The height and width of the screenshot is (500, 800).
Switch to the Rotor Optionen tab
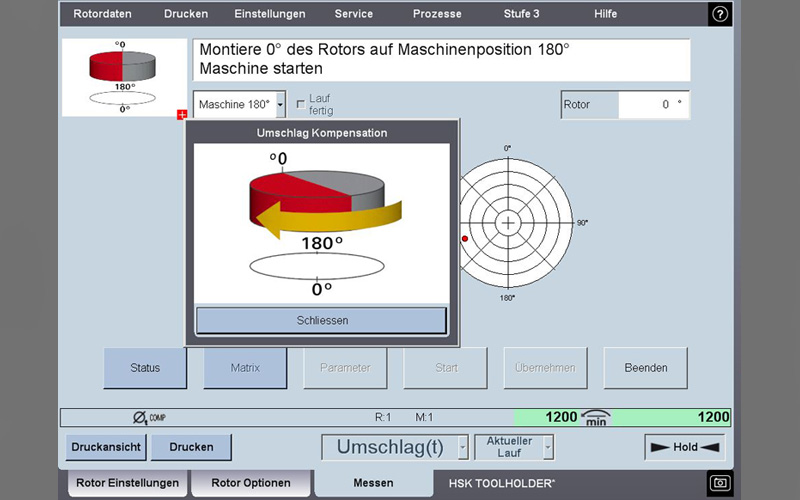click(x=250, y=483)
